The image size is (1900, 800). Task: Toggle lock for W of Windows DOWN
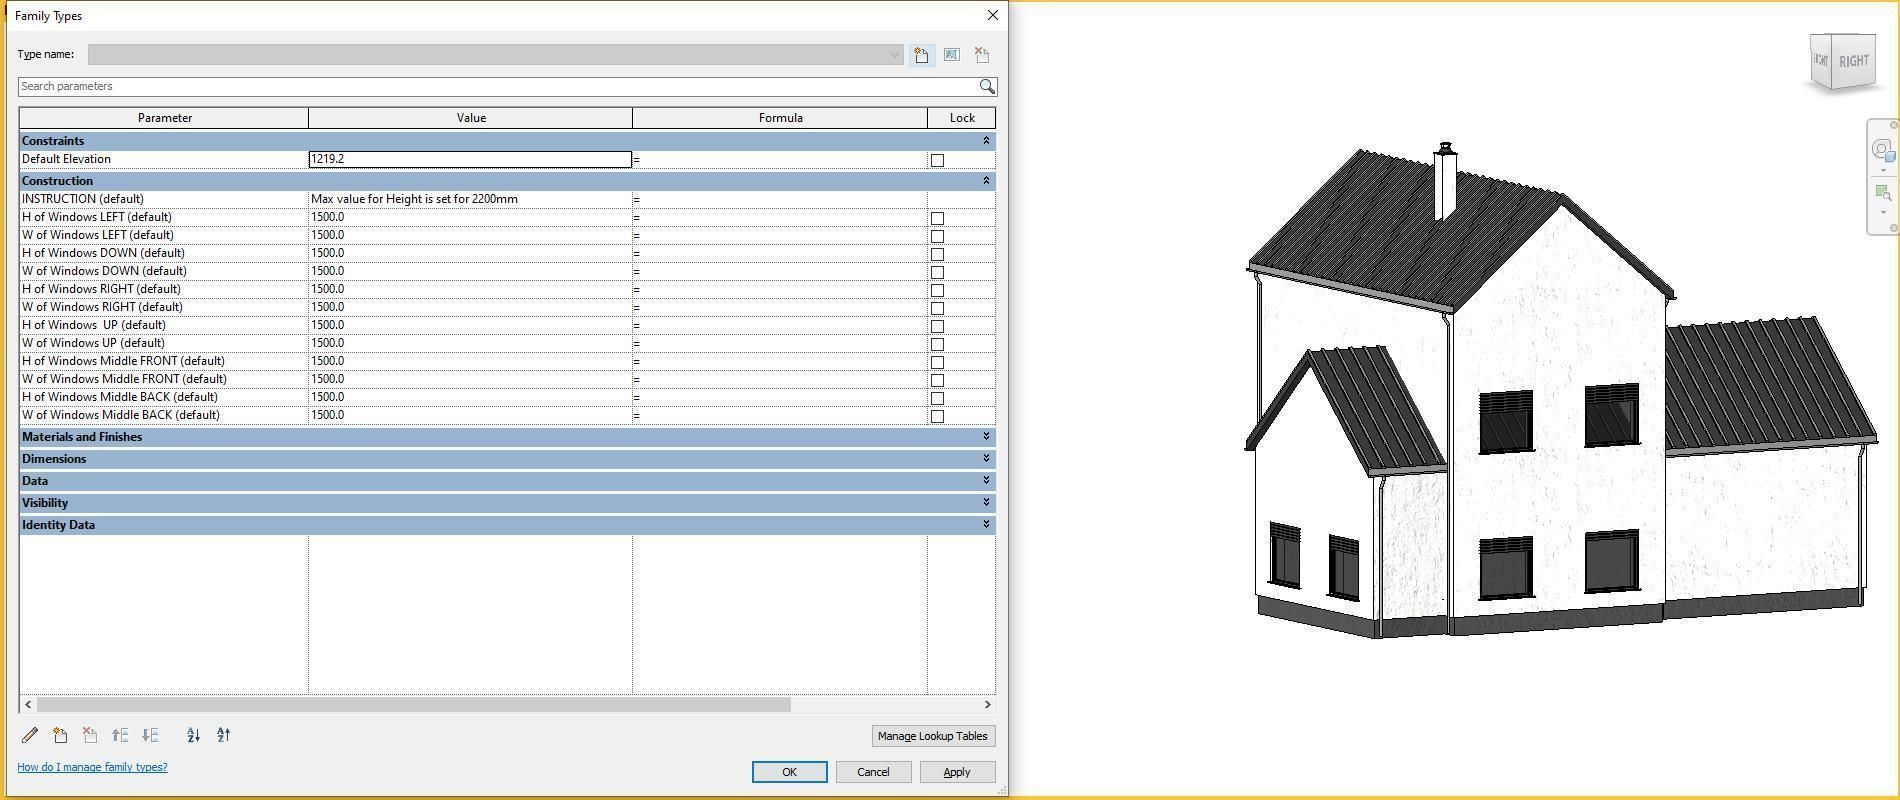point(937,272)
